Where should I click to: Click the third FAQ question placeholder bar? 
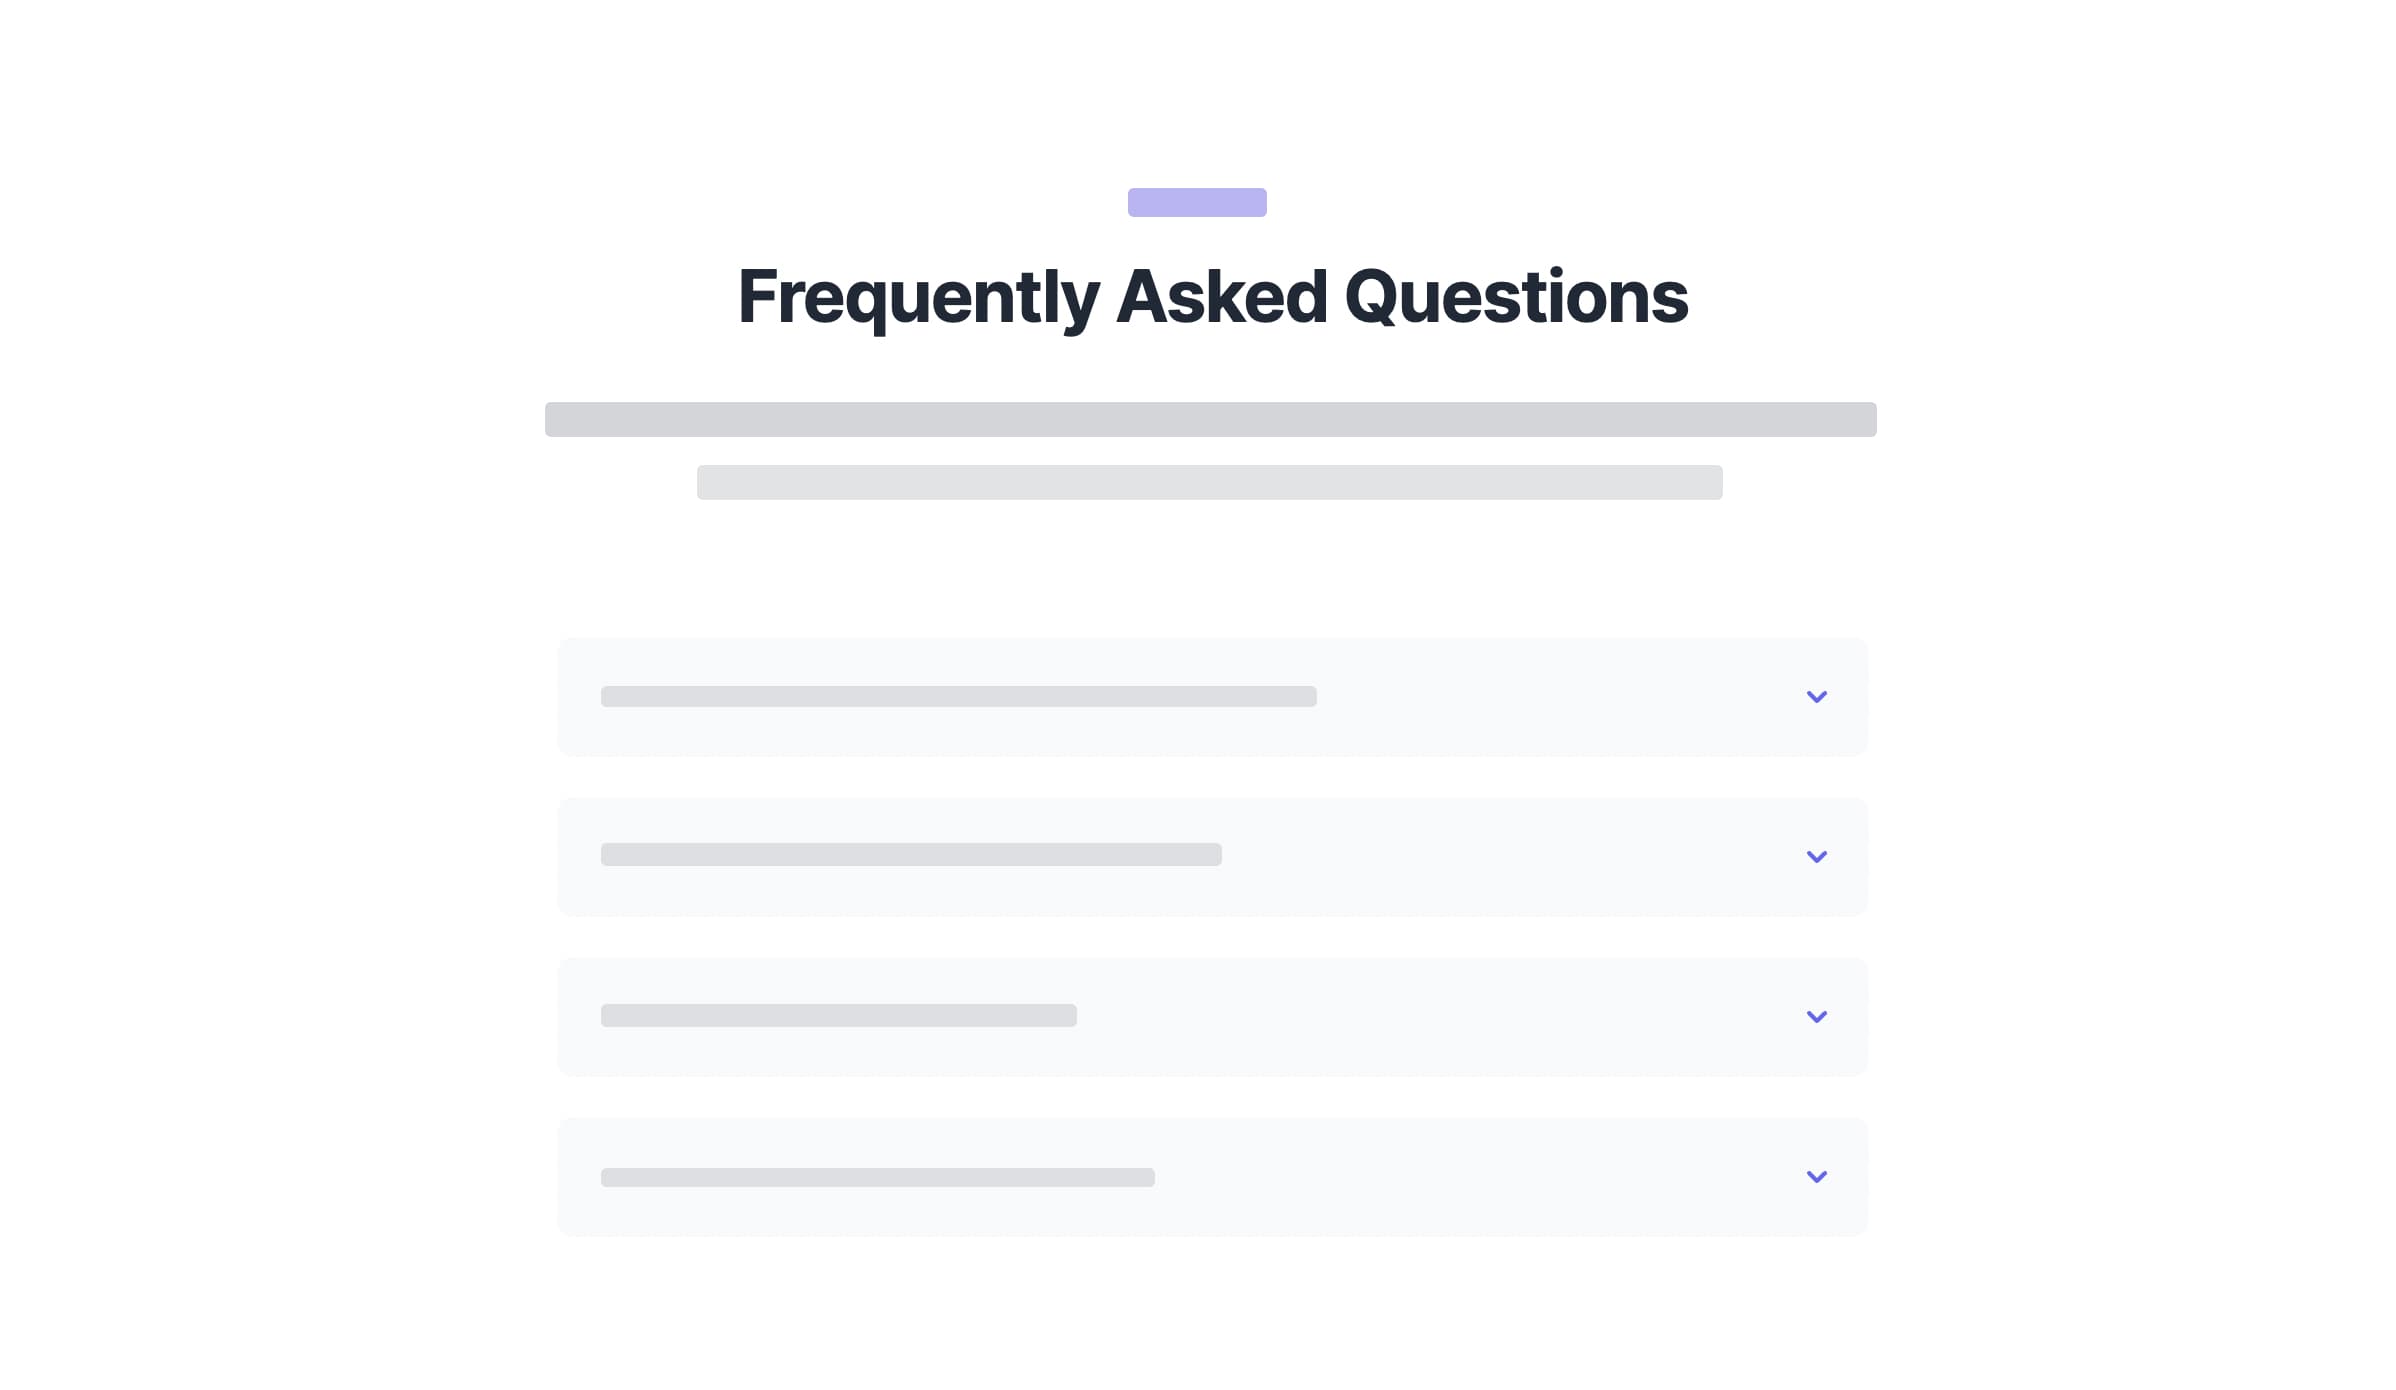coord(838,1016)
